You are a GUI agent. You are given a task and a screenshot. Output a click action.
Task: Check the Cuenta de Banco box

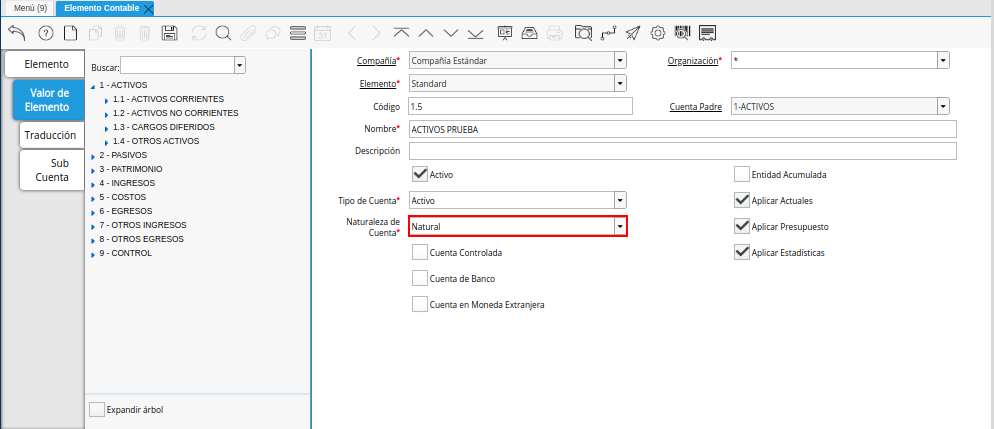(x=420, y=278)
